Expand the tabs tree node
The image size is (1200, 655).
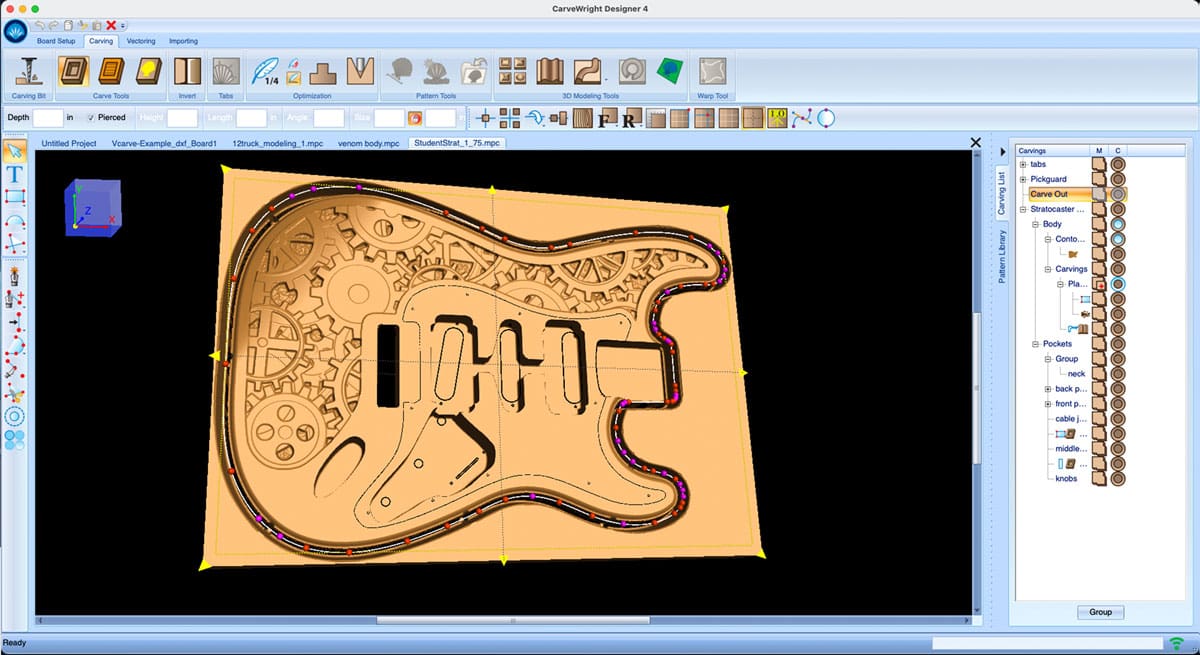(x=1023, y=164)
